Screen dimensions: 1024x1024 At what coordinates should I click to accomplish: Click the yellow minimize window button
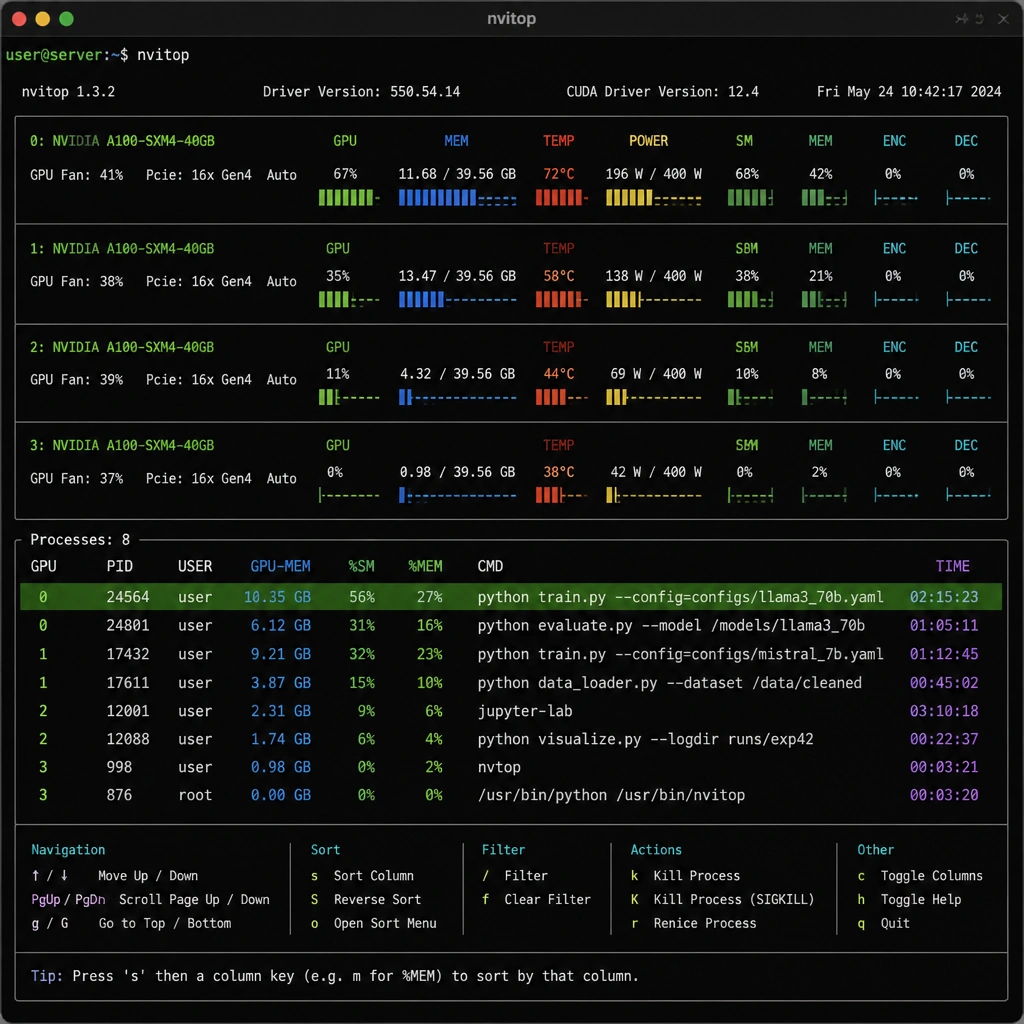pyautogui.click(x=42, y=19)
